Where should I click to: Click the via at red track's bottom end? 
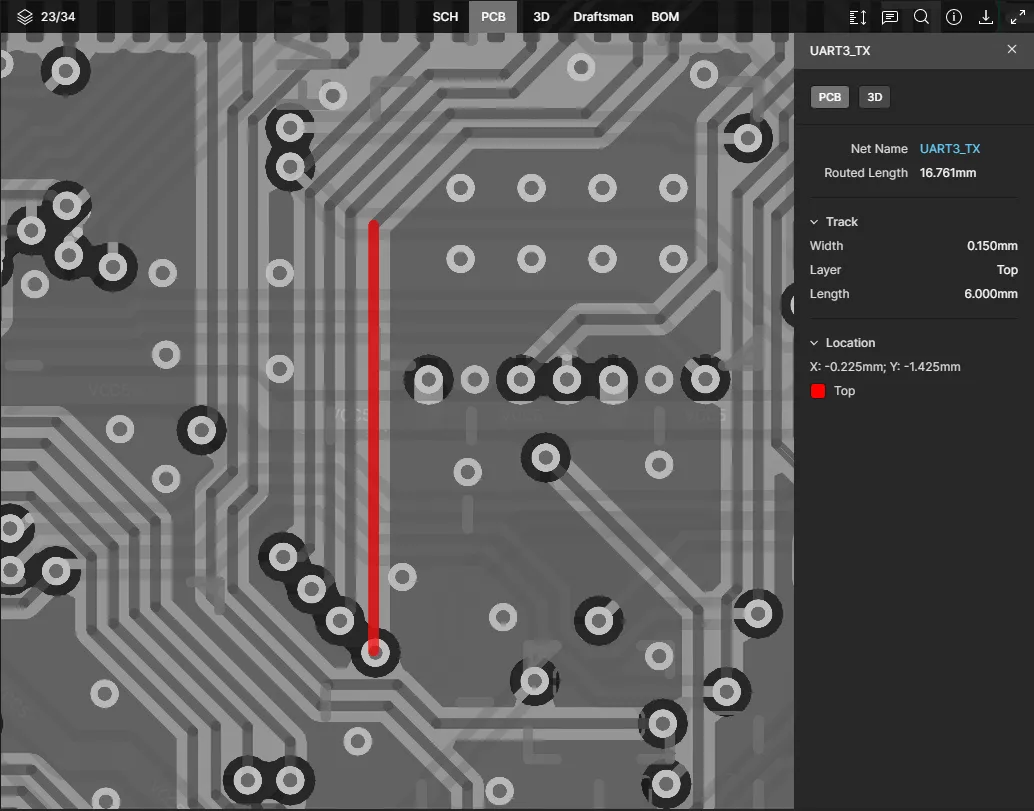(375, 653)
